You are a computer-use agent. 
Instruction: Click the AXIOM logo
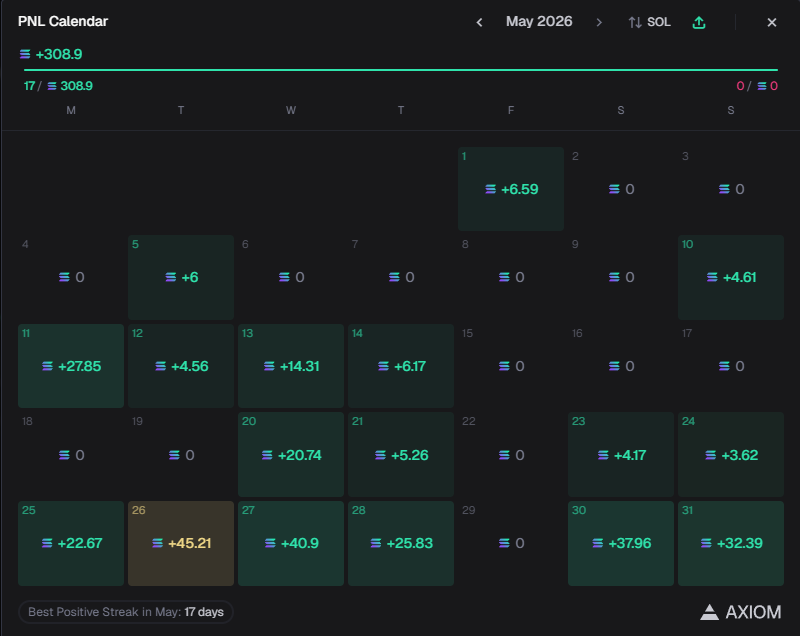[x=740, y=612]
